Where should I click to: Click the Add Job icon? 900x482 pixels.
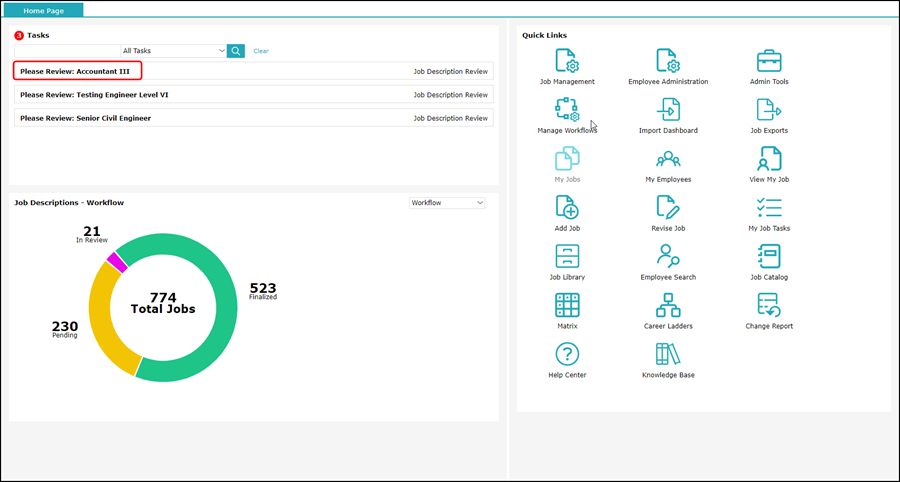[x=567, y=208]
